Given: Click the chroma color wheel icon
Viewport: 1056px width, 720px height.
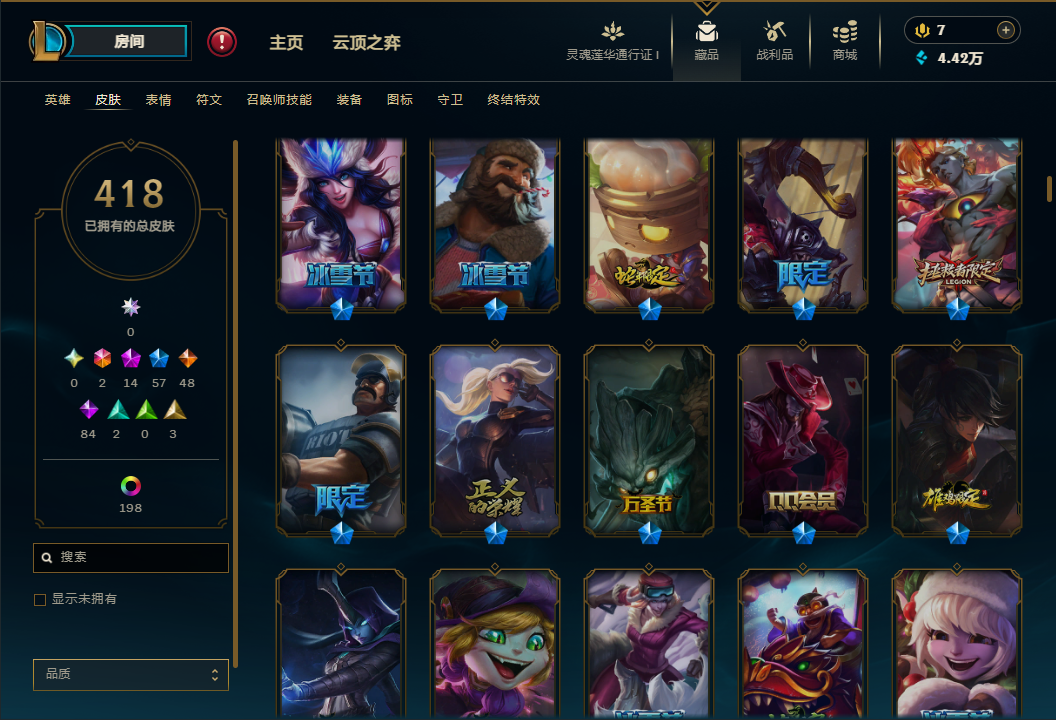Looking at the screenshot, I should (131, 486).
